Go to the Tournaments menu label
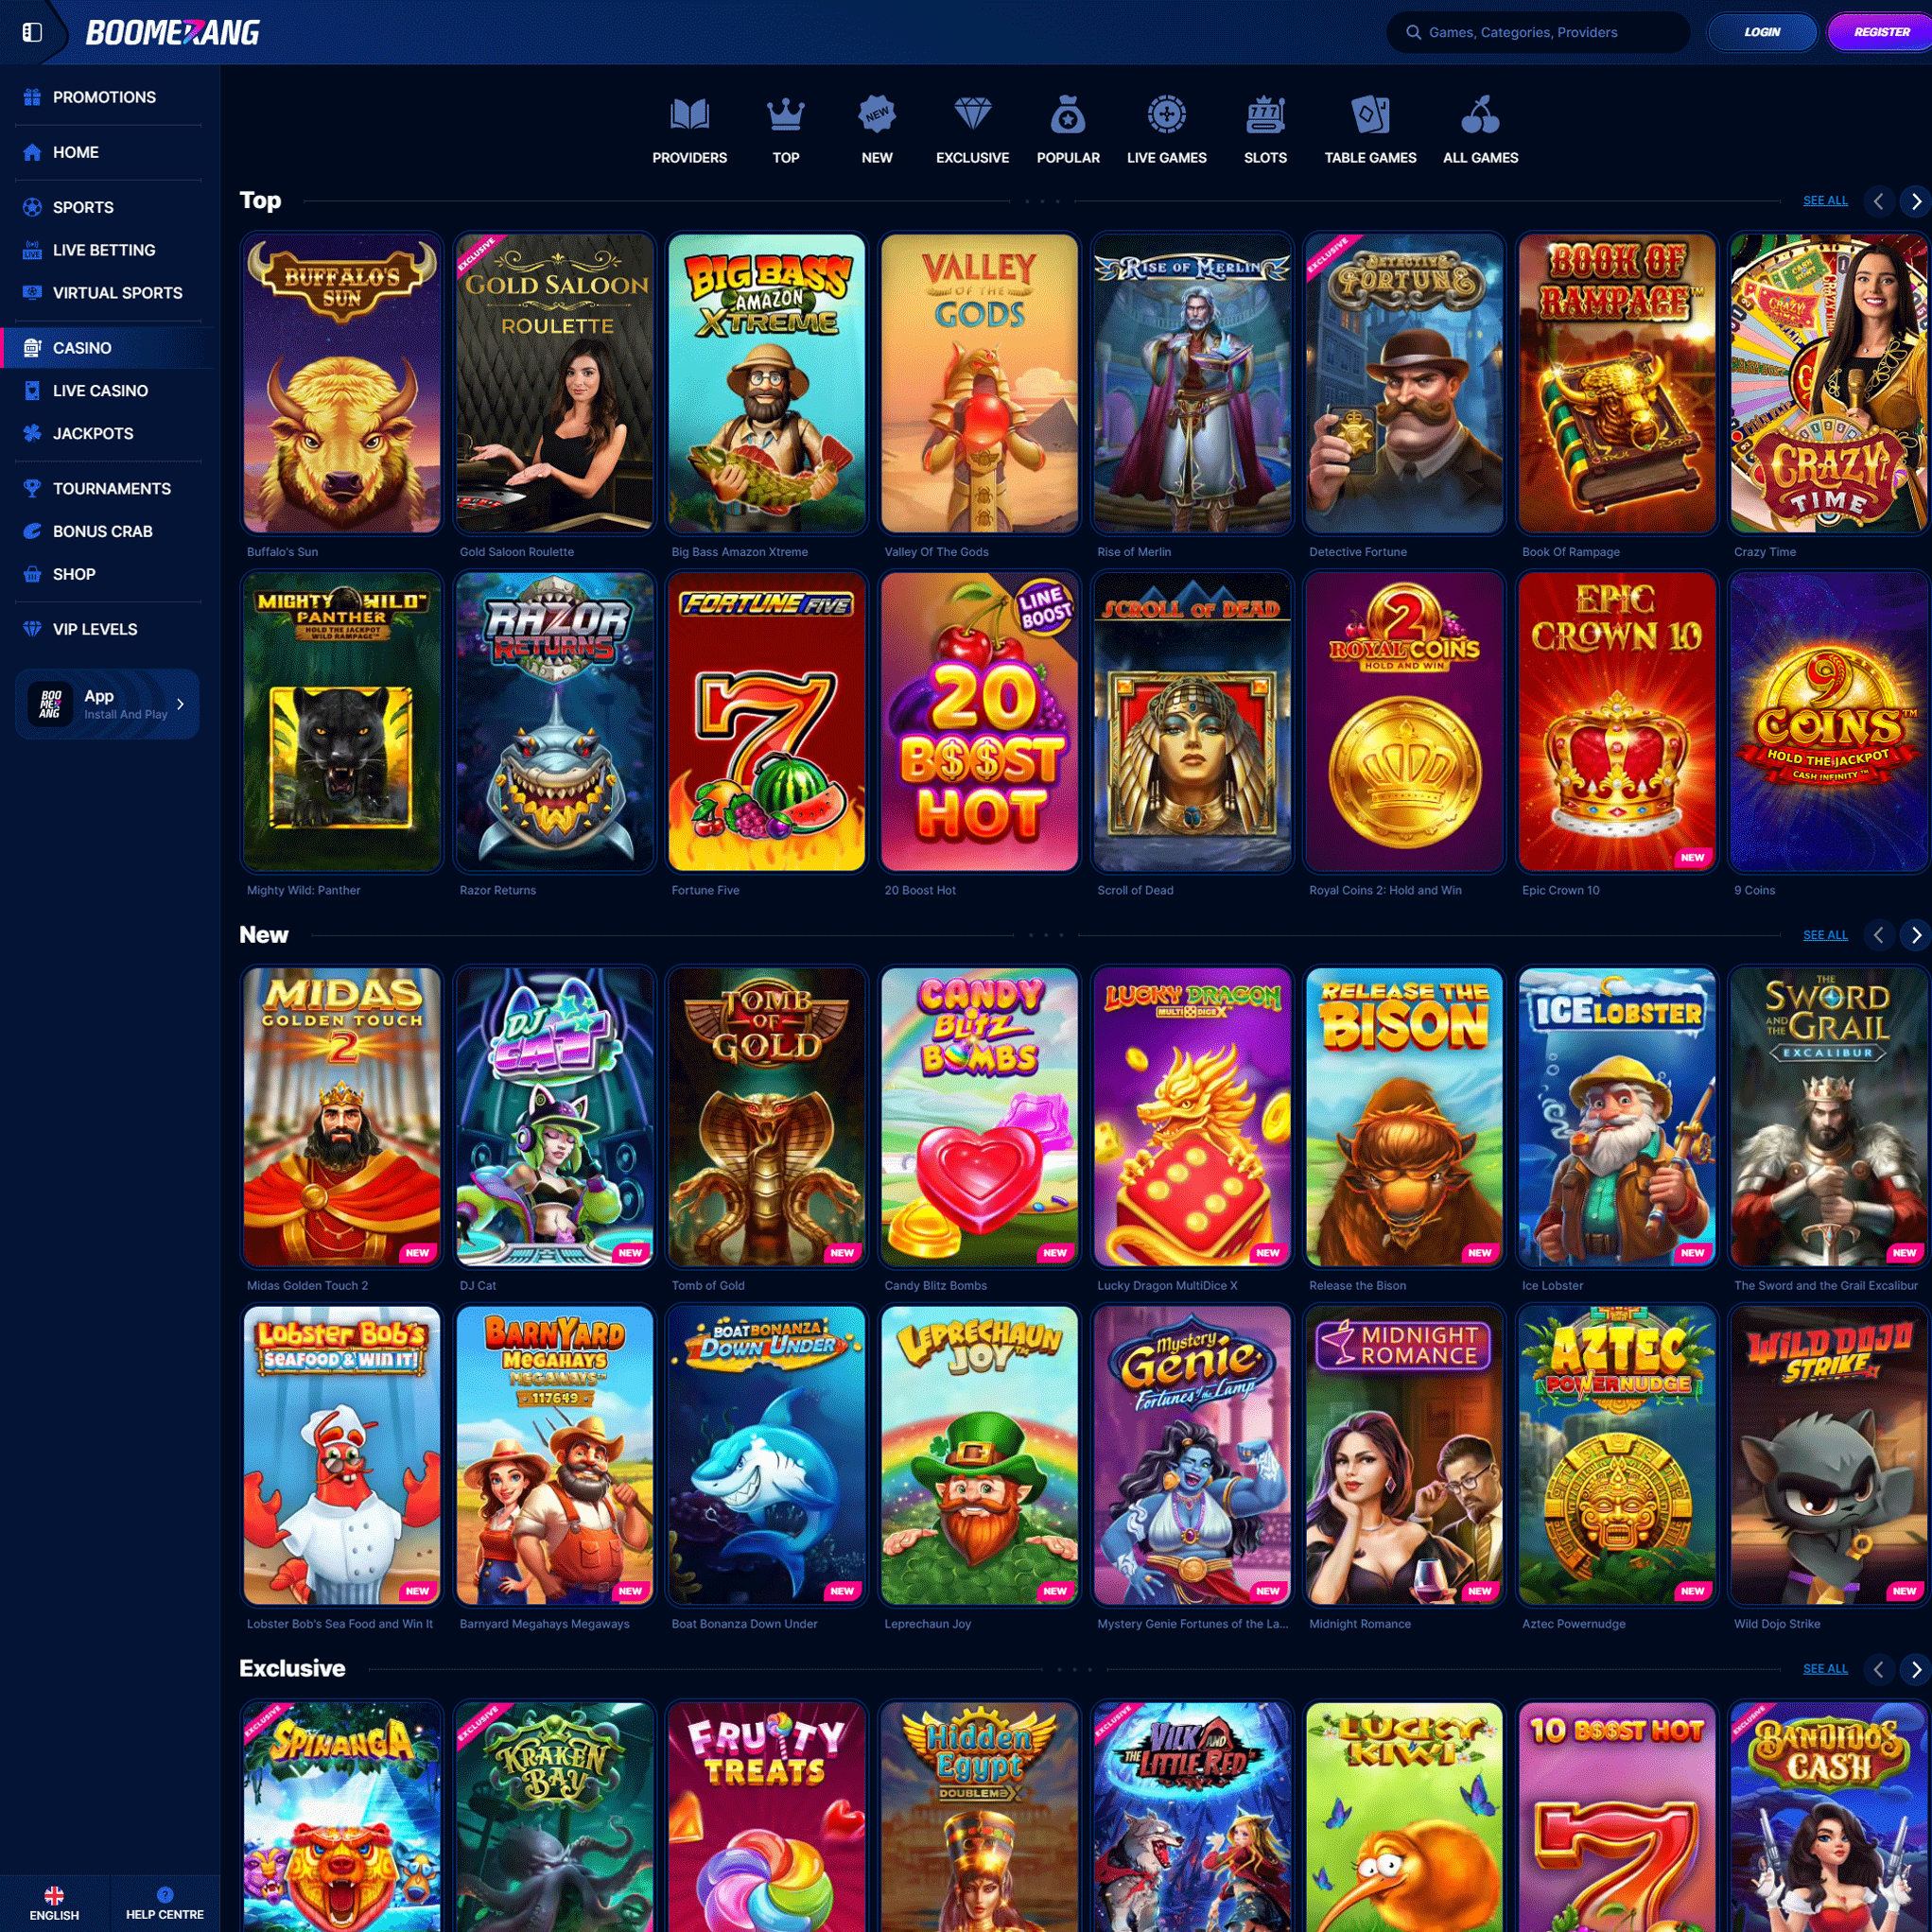This screenshot has height=1932, width=1932. [112, 488]
